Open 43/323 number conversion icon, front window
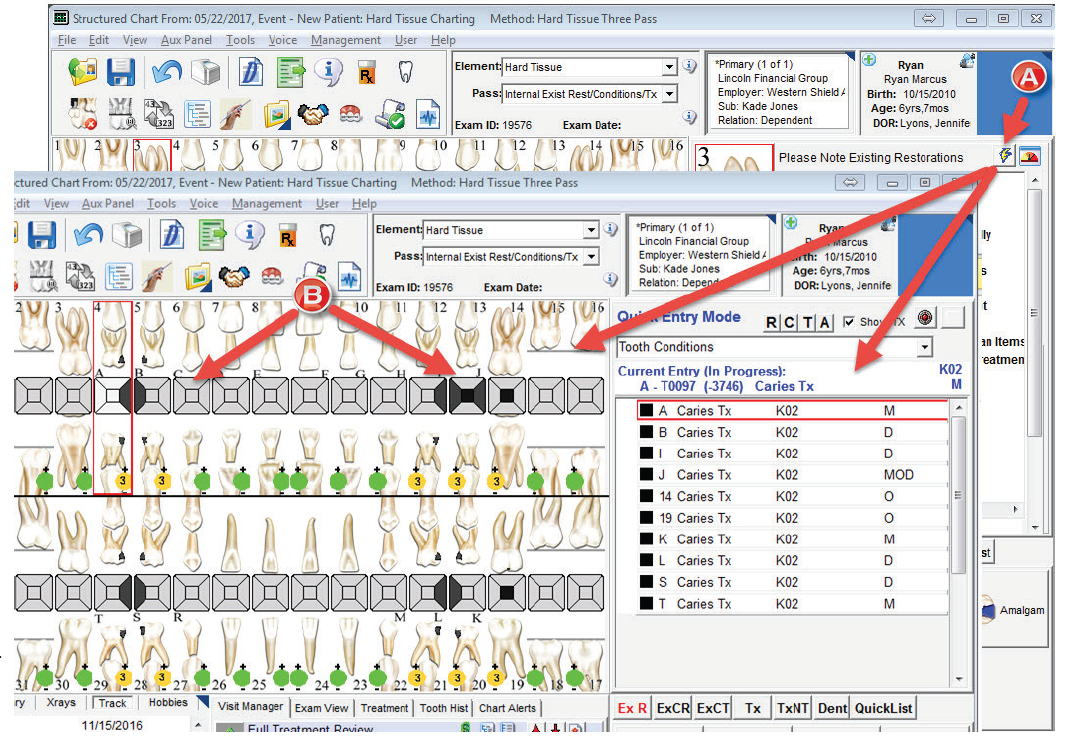 click(80, 277)
